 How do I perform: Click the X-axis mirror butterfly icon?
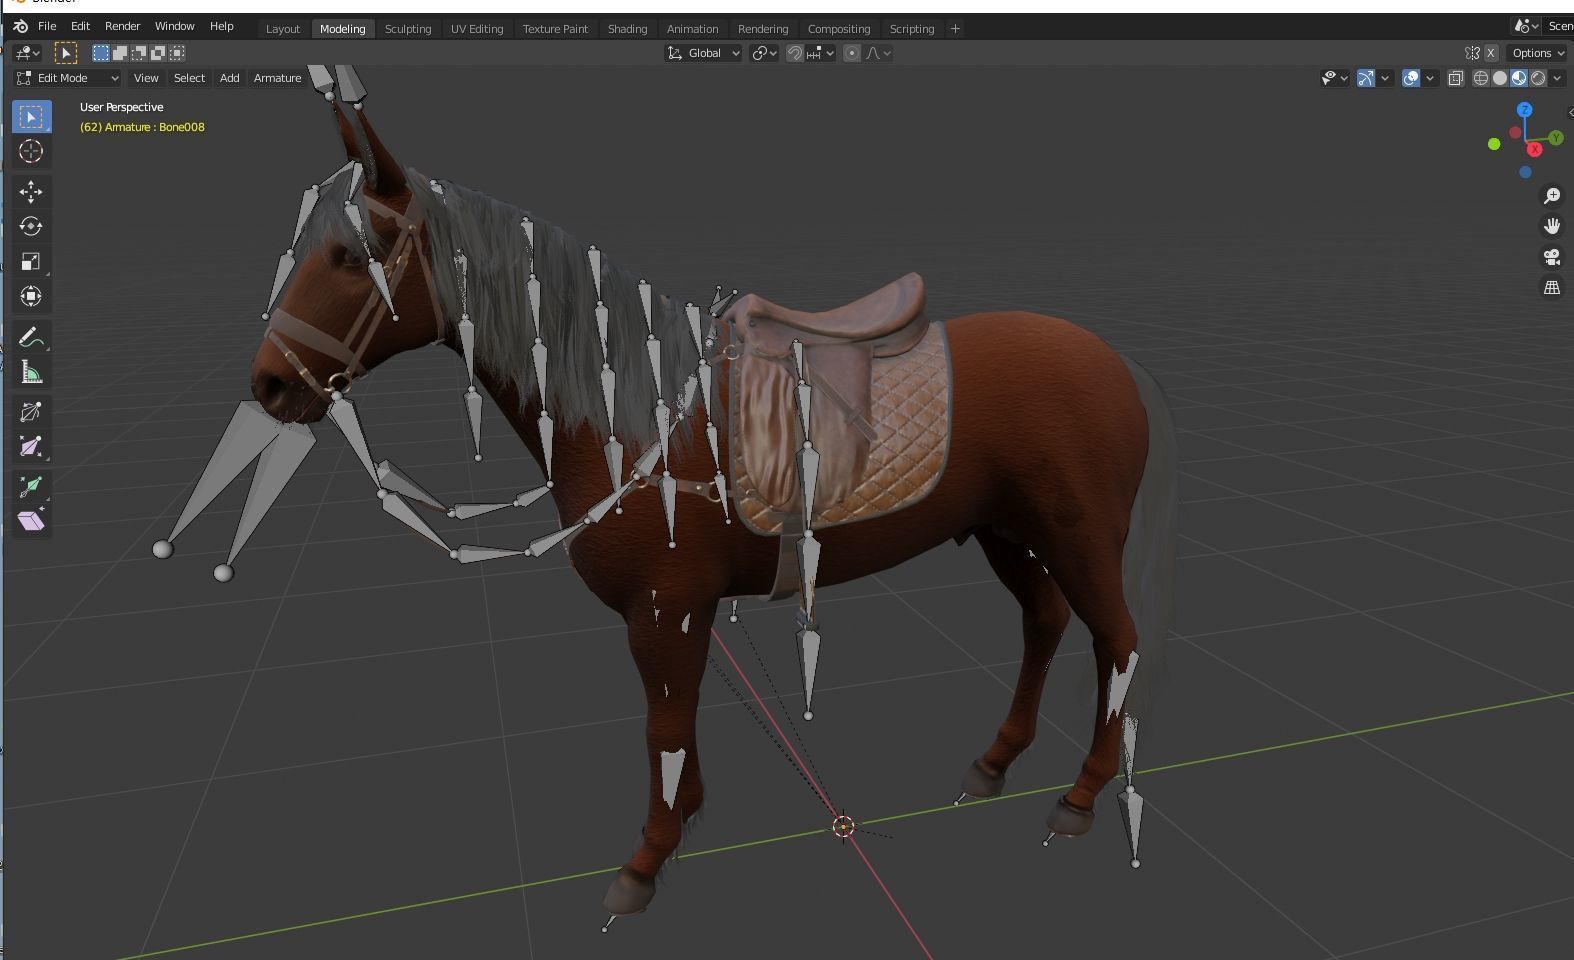tap(1472, 53)
